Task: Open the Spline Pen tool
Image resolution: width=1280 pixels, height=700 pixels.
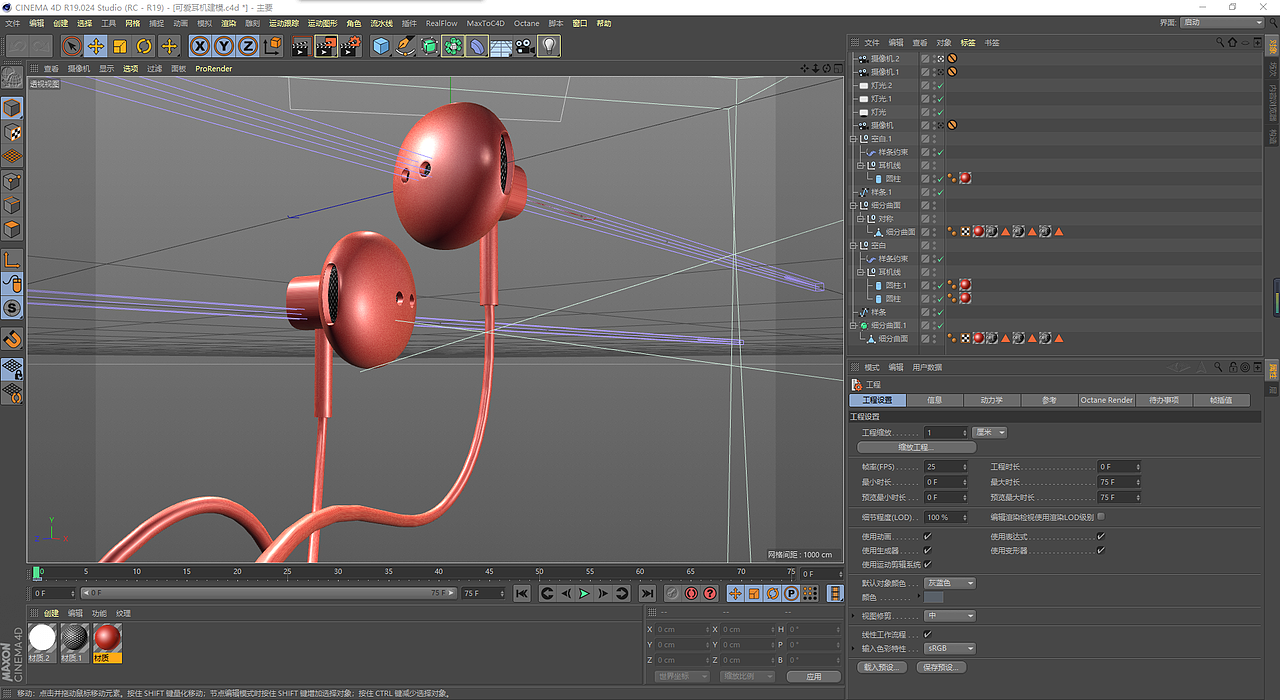Action: 405,46
